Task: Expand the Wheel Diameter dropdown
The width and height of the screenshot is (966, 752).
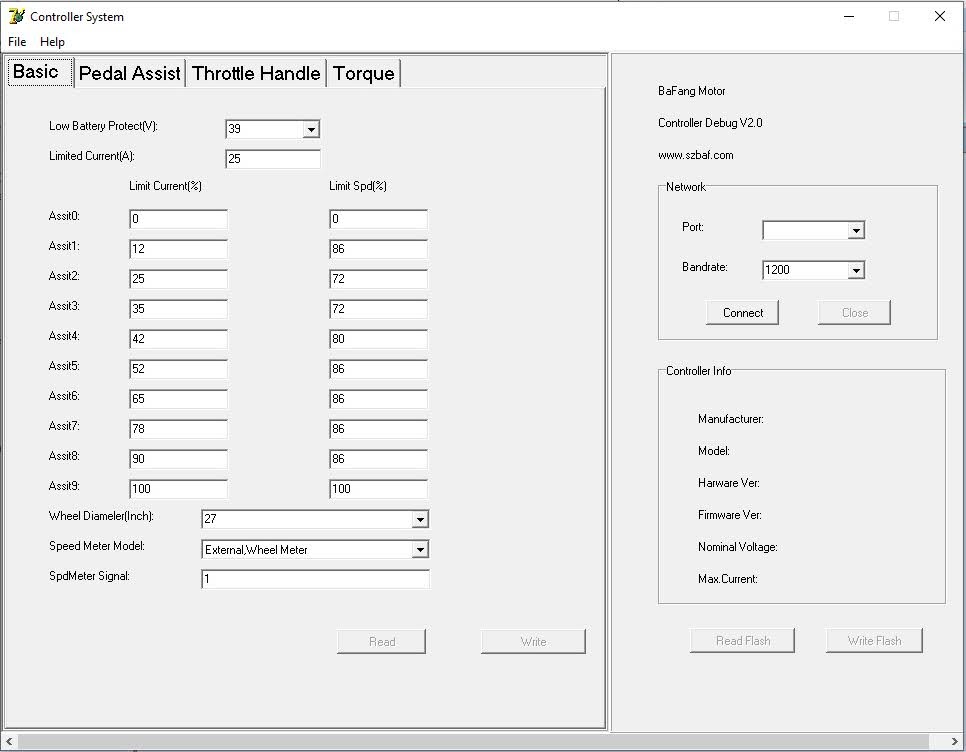Action: (x=420, y=519)
